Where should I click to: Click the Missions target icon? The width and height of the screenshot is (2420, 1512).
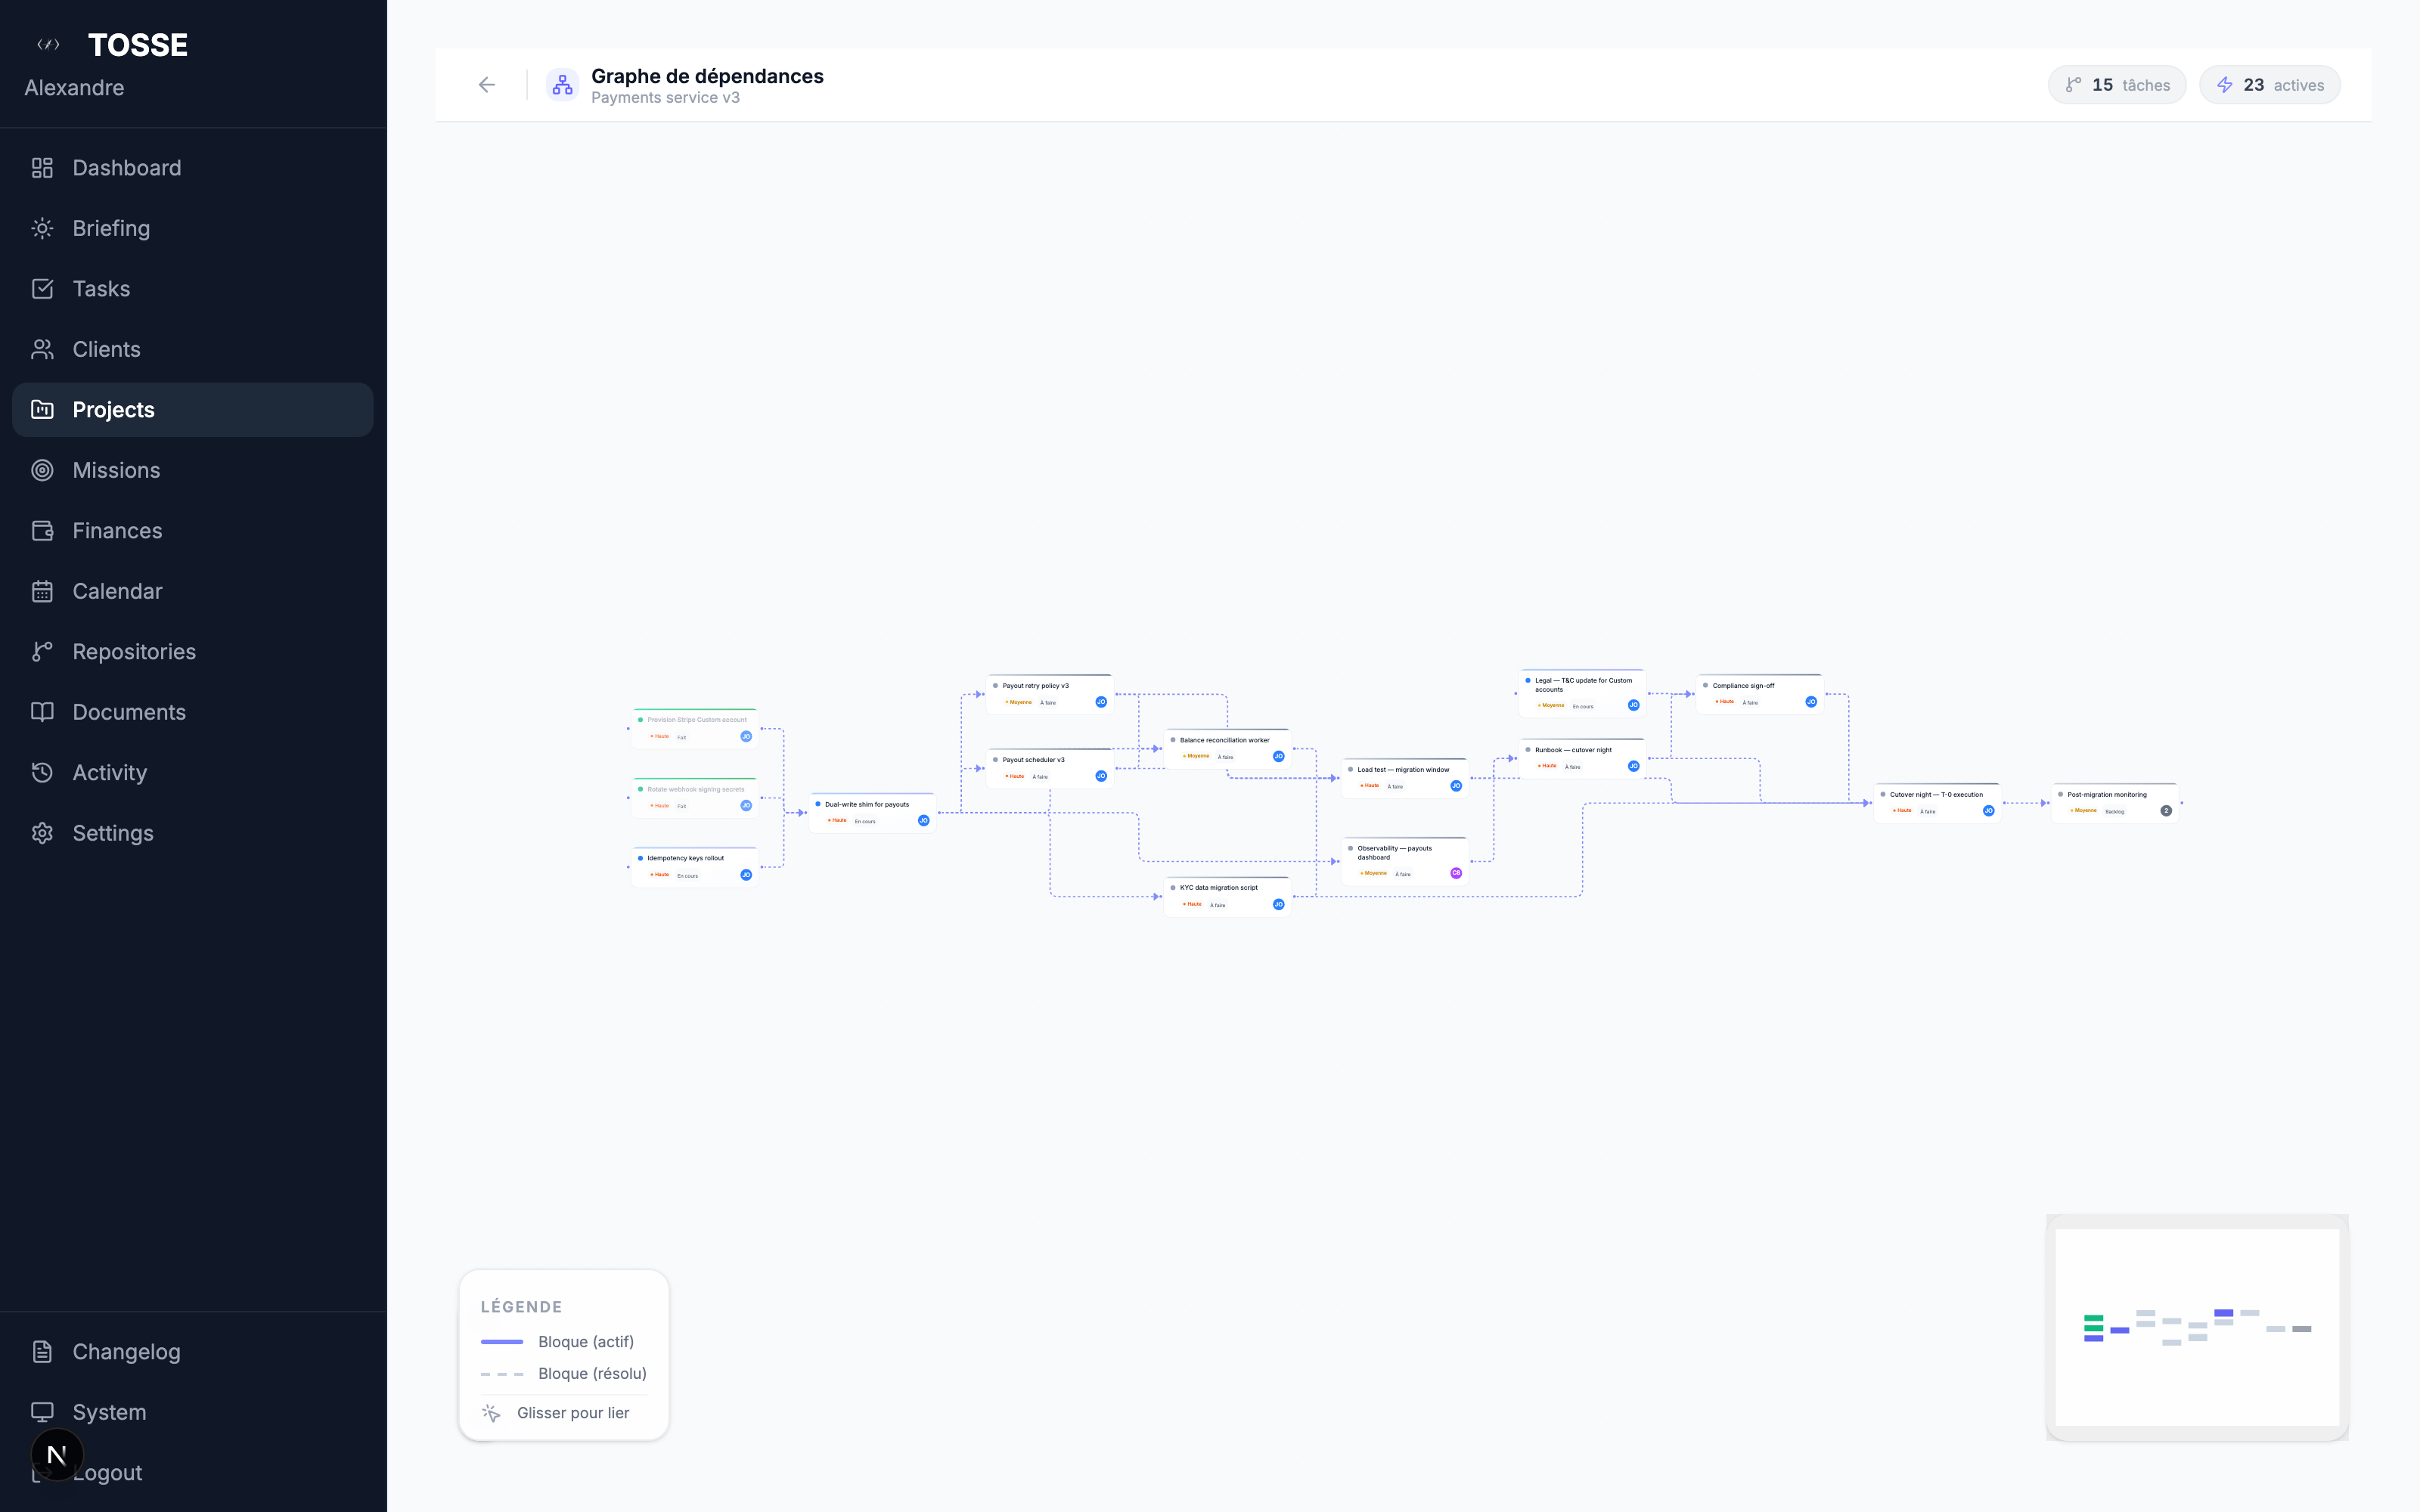click(x=42, y=470)
